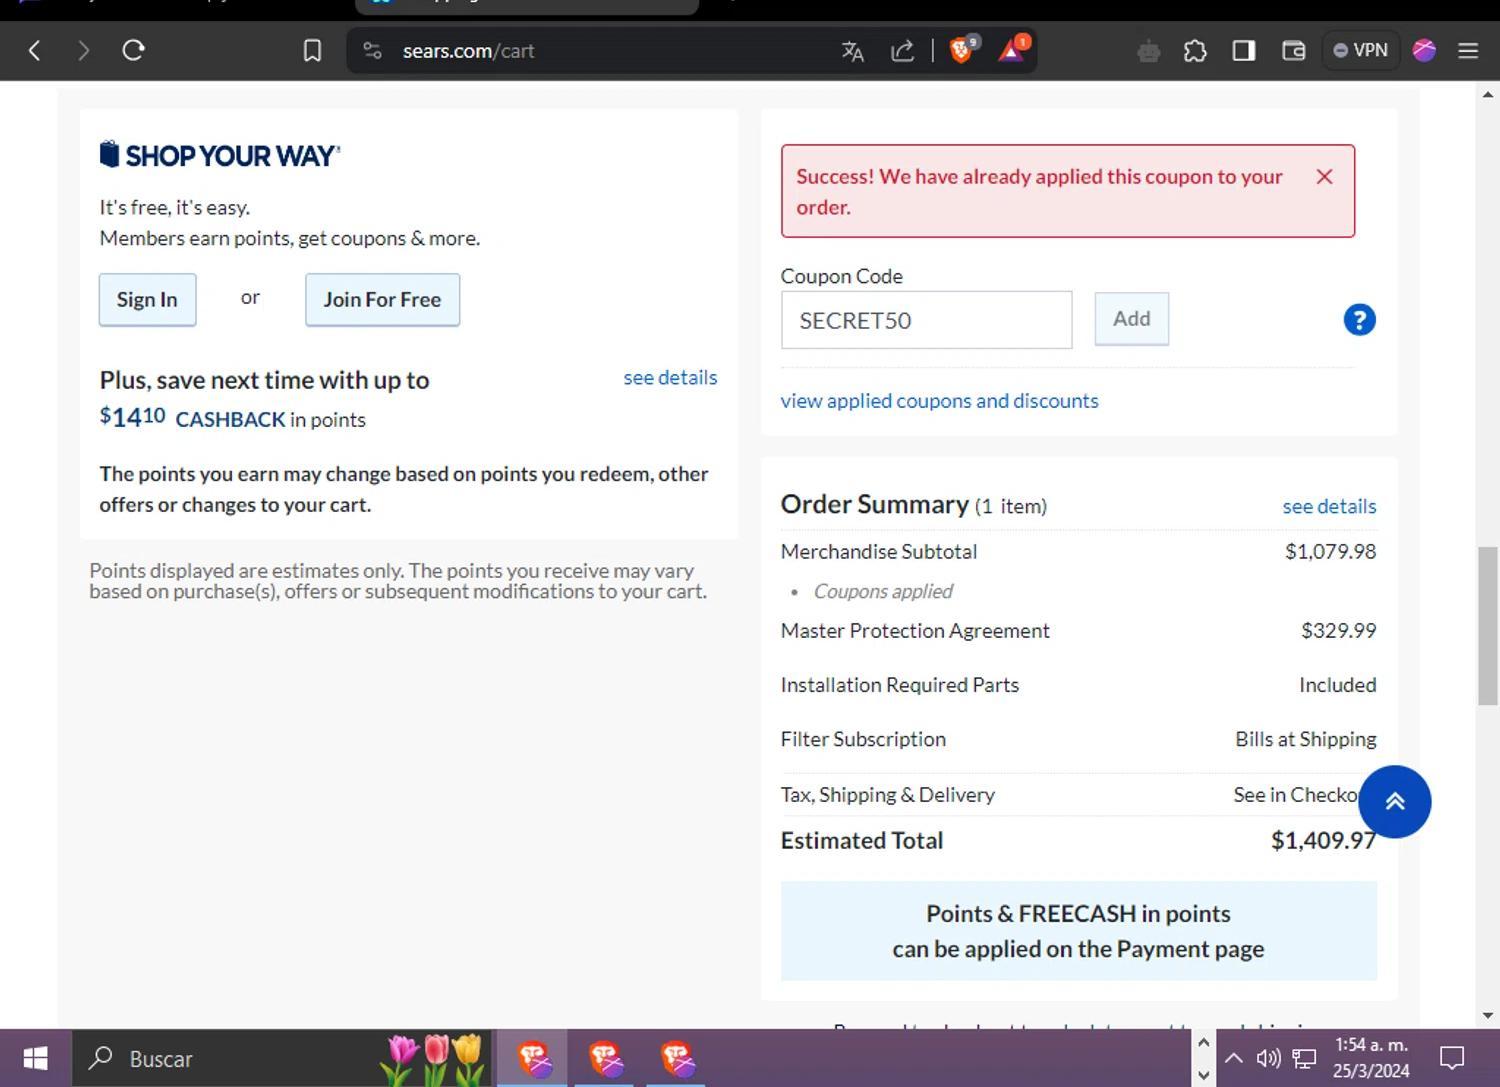Image resolution: width=1500 pixels, height=1087 pixels.
Task: Add the coupon code
Action: pyautogui.click(x=1131, y=319)
